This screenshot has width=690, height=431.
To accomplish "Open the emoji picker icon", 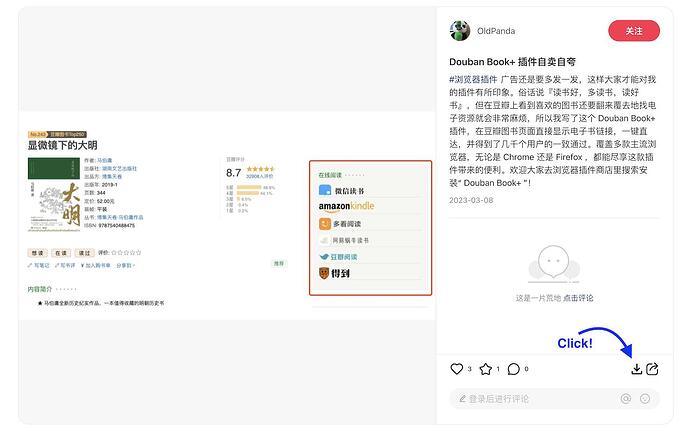I will (645, 399).
